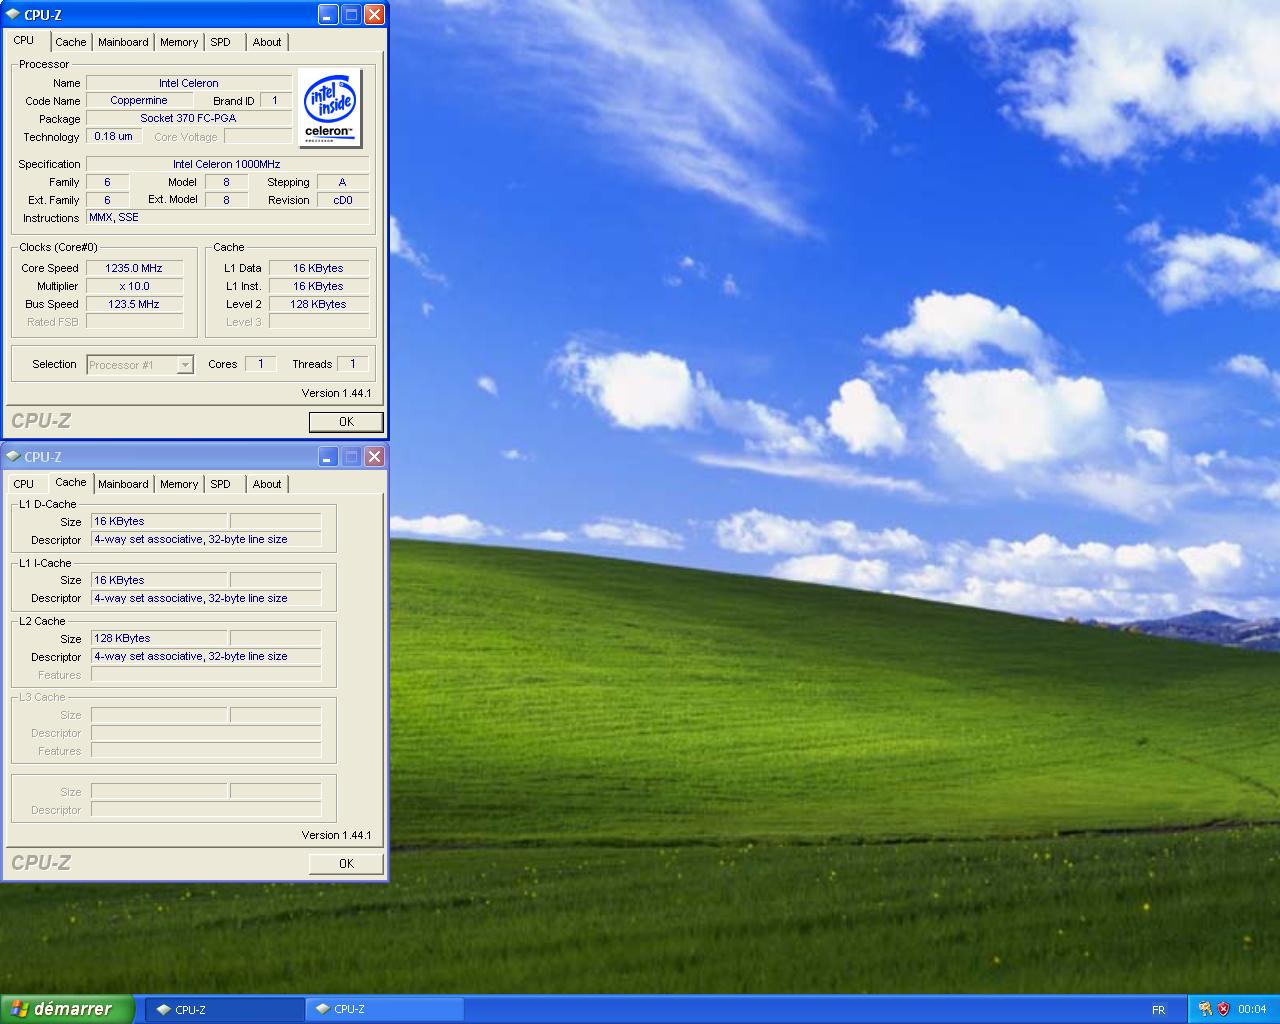Click the Core Speed value 1235.0 MHz

coord(134,268)
